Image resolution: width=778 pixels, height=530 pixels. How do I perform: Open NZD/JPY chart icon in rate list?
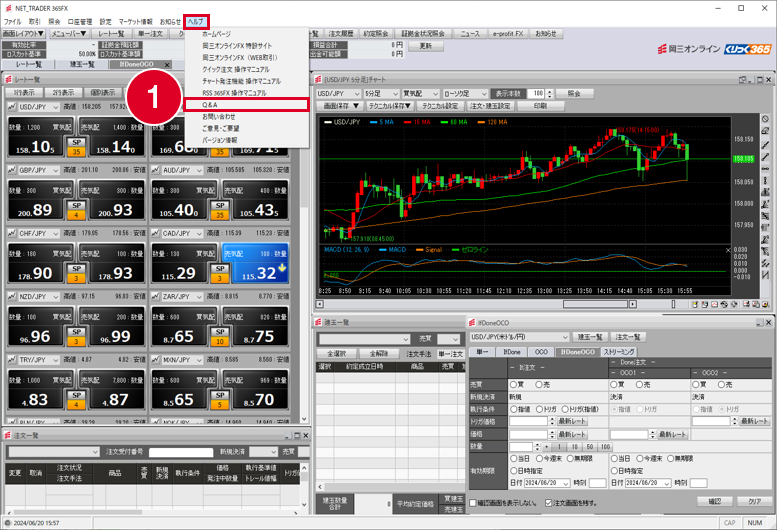tap(11, 296)
